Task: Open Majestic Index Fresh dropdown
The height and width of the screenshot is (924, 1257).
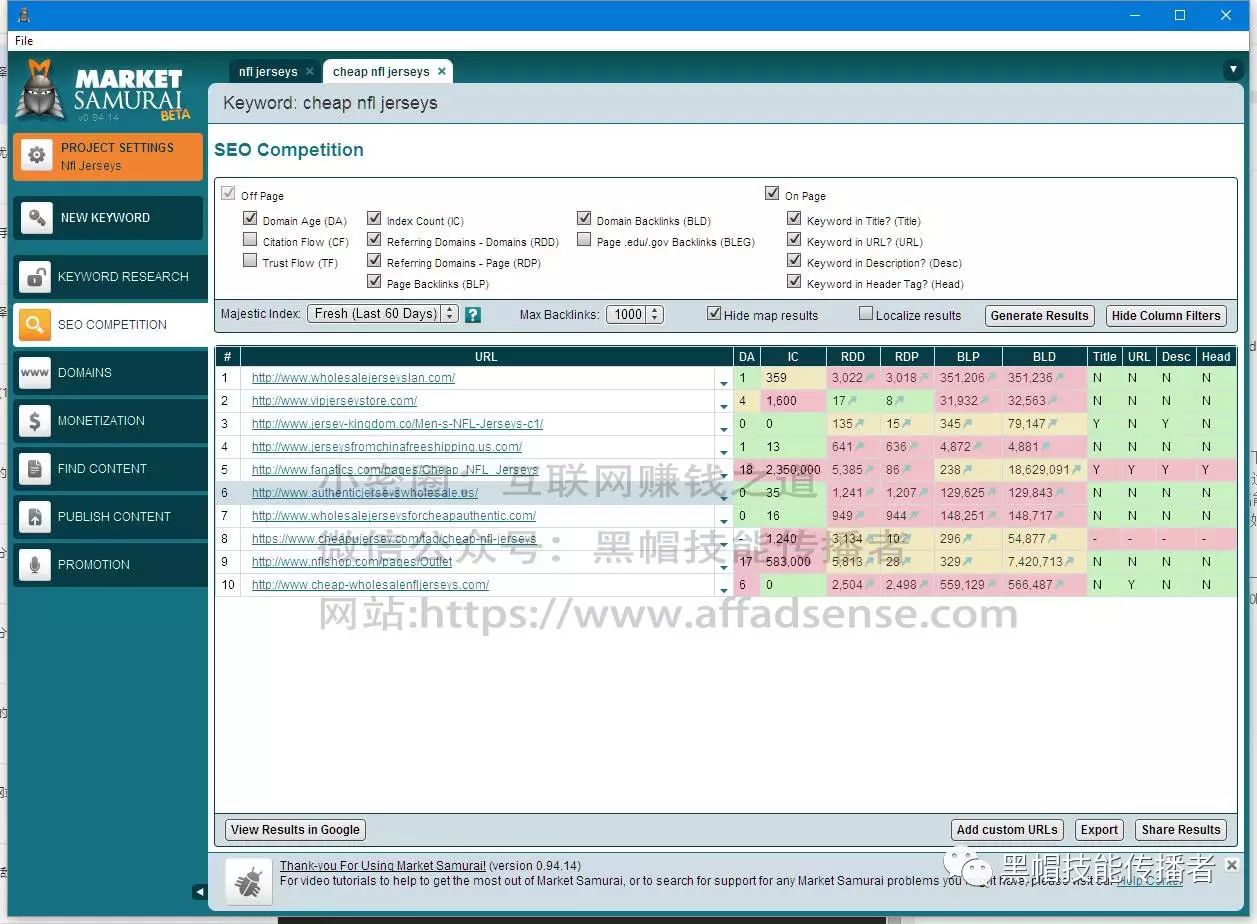Action: pyautogui.click(x=382, y=314)
